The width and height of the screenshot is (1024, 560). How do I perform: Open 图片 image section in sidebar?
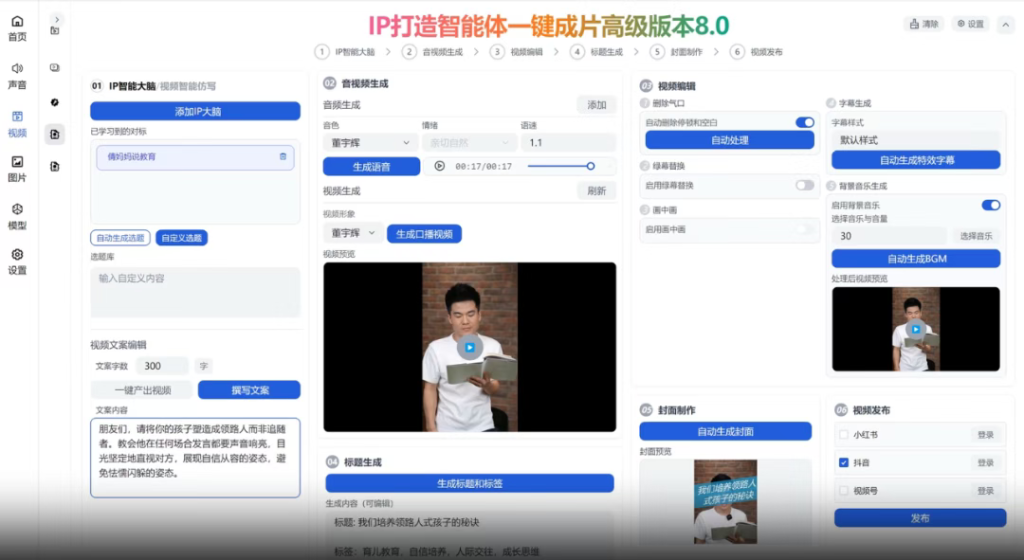[18, 169]
